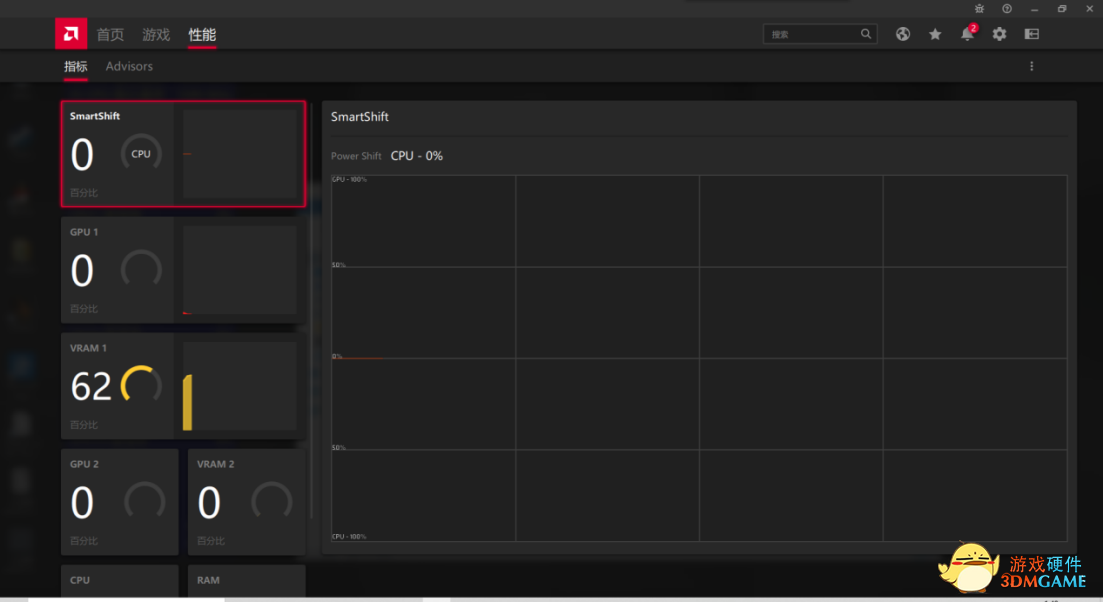Click the GPU 1 gauge dial

[141, 269]
